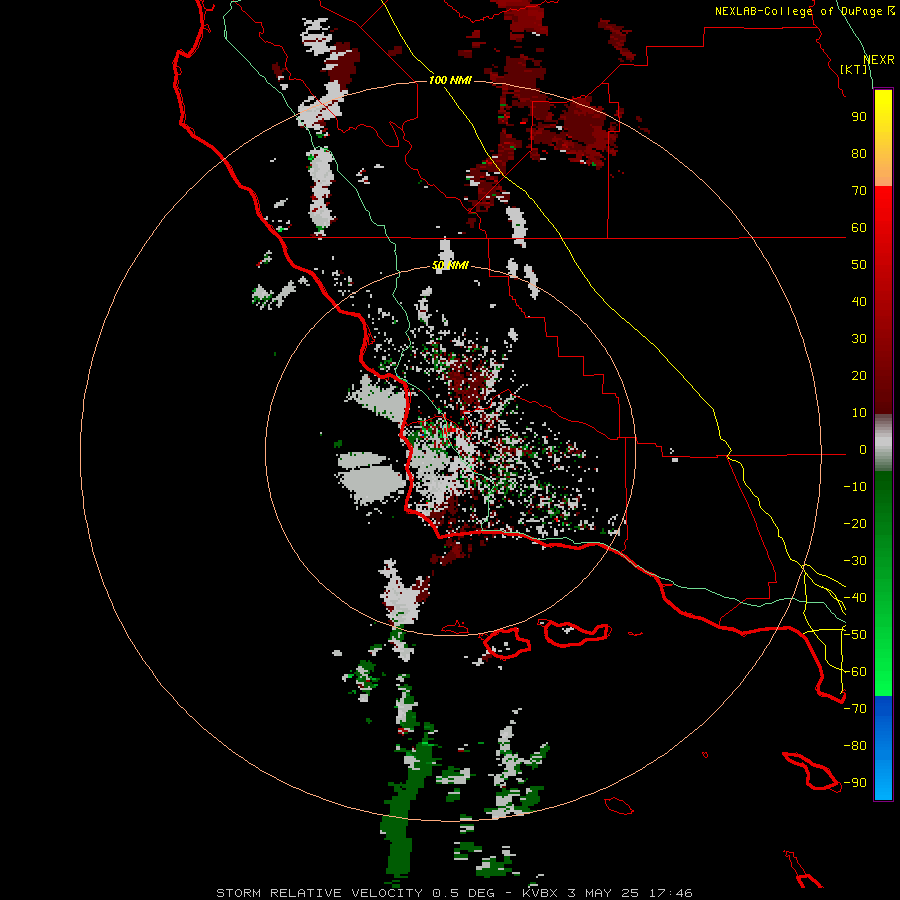
Task: Select the -70 knot scale label
Action: tap(855, 709)
